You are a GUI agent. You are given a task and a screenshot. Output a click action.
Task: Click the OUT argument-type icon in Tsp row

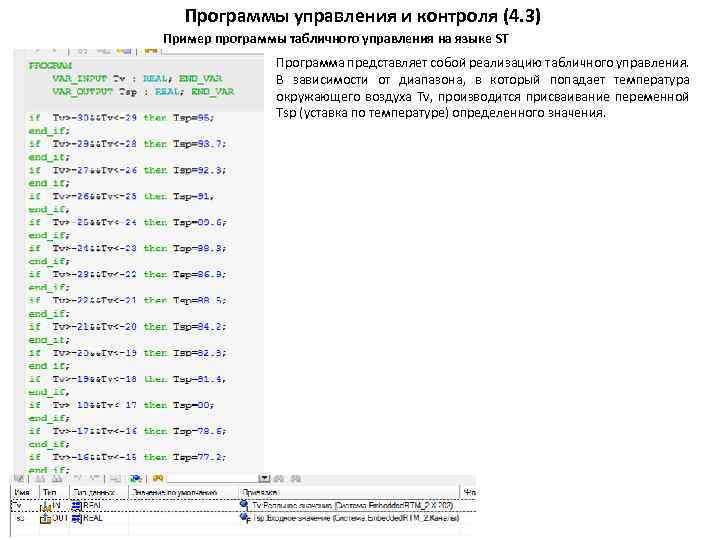tap(45, 519)
